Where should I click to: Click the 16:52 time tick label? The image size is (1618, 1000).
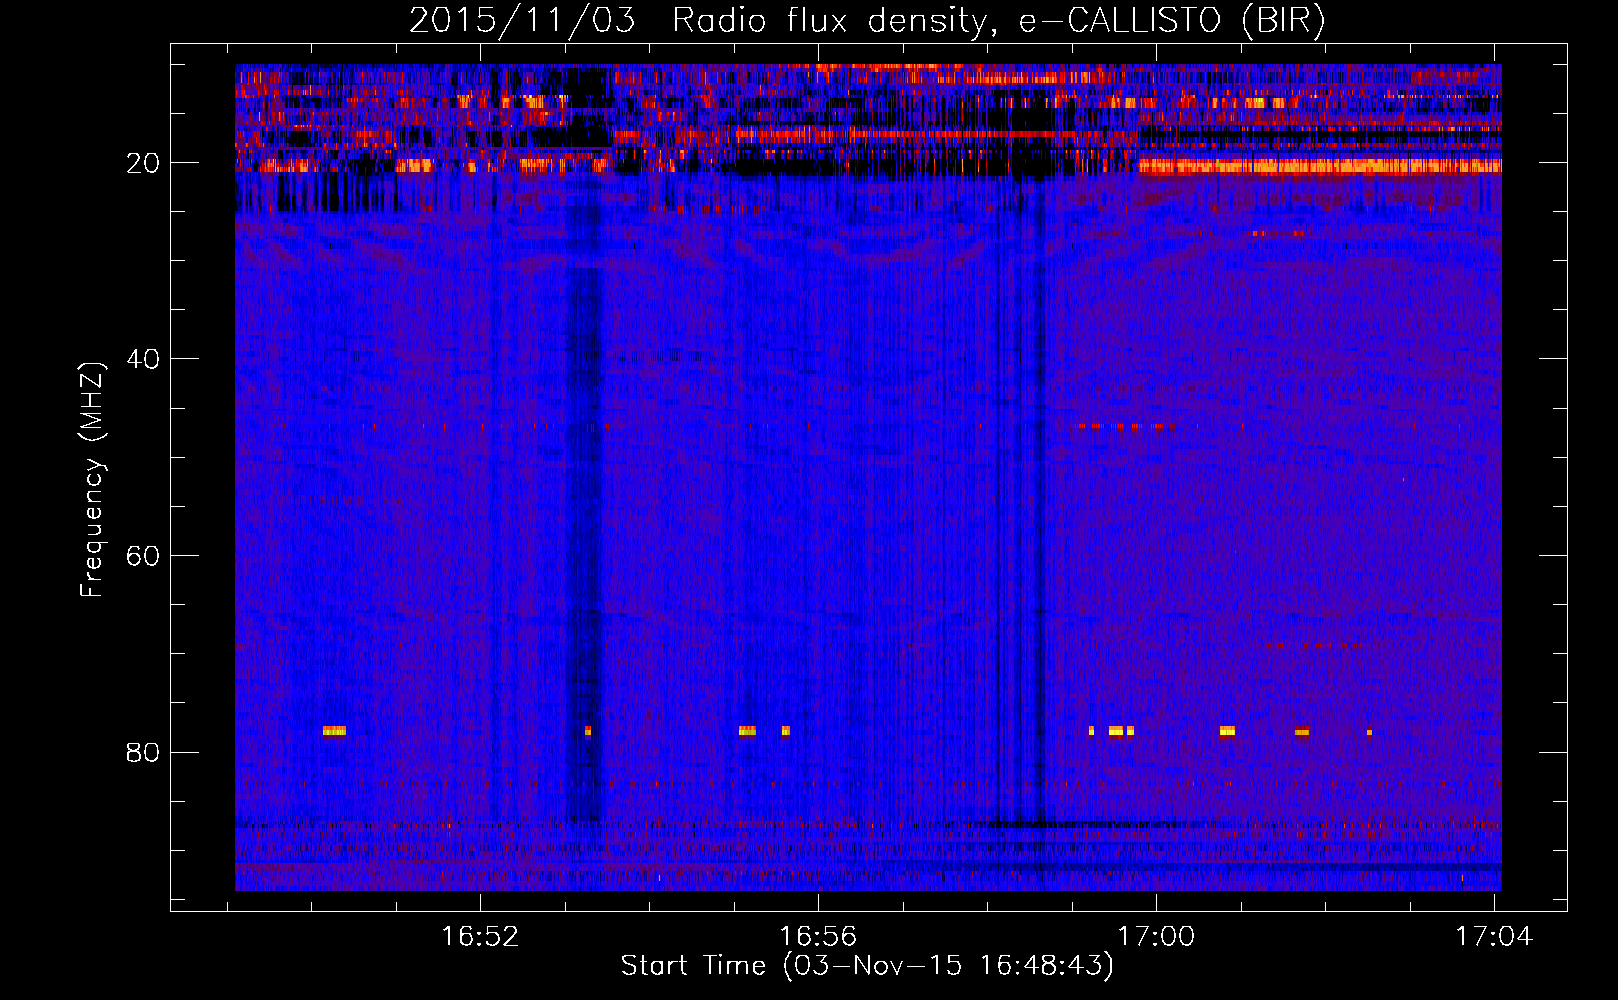[481, 937]
